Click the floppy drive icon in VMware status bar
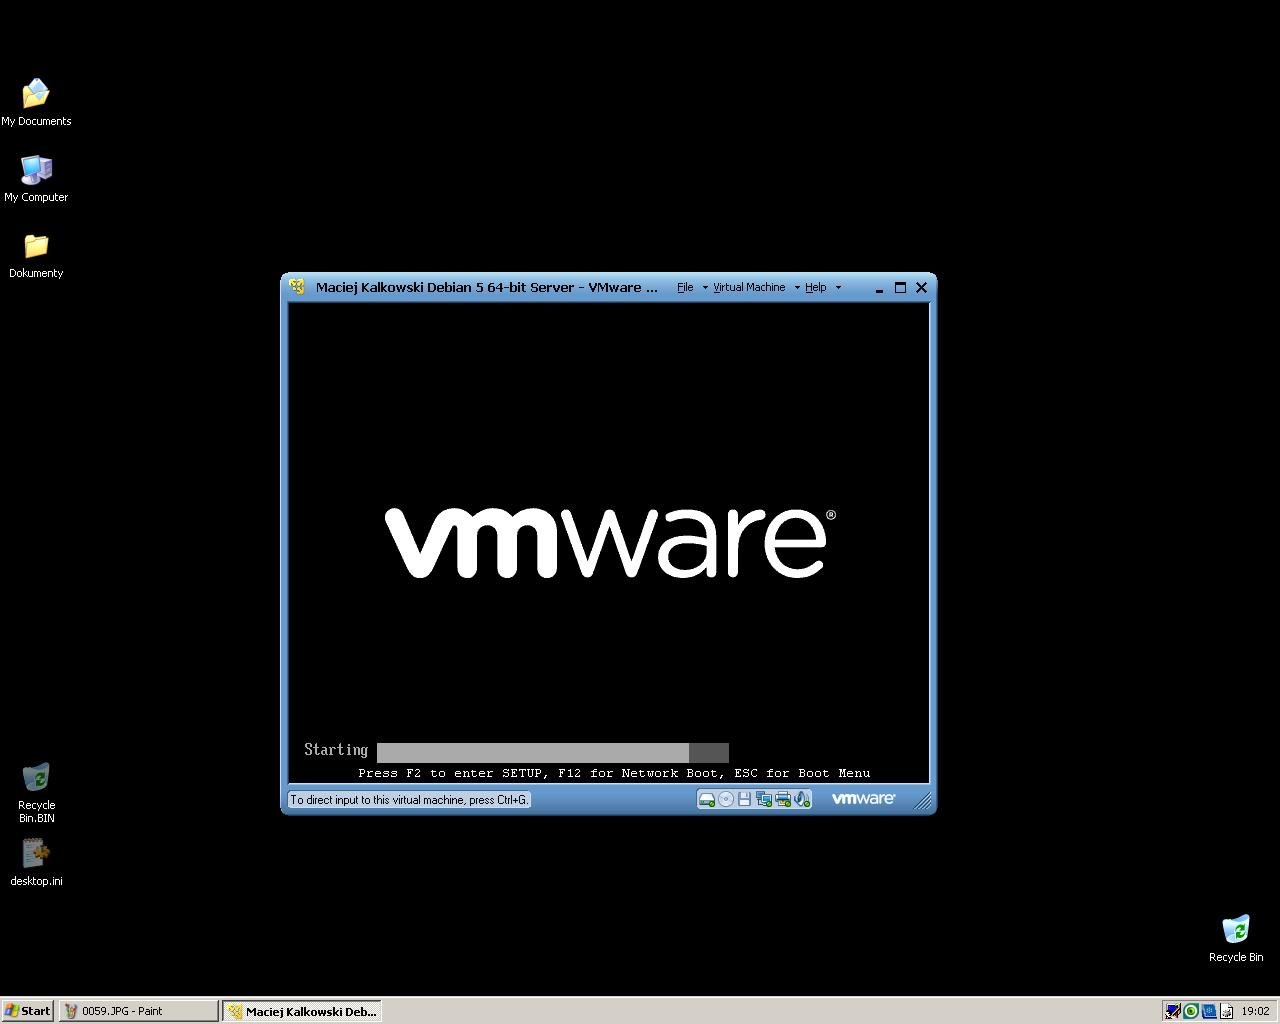Viewport: 1280px width, 1024px height. point(744,799)
